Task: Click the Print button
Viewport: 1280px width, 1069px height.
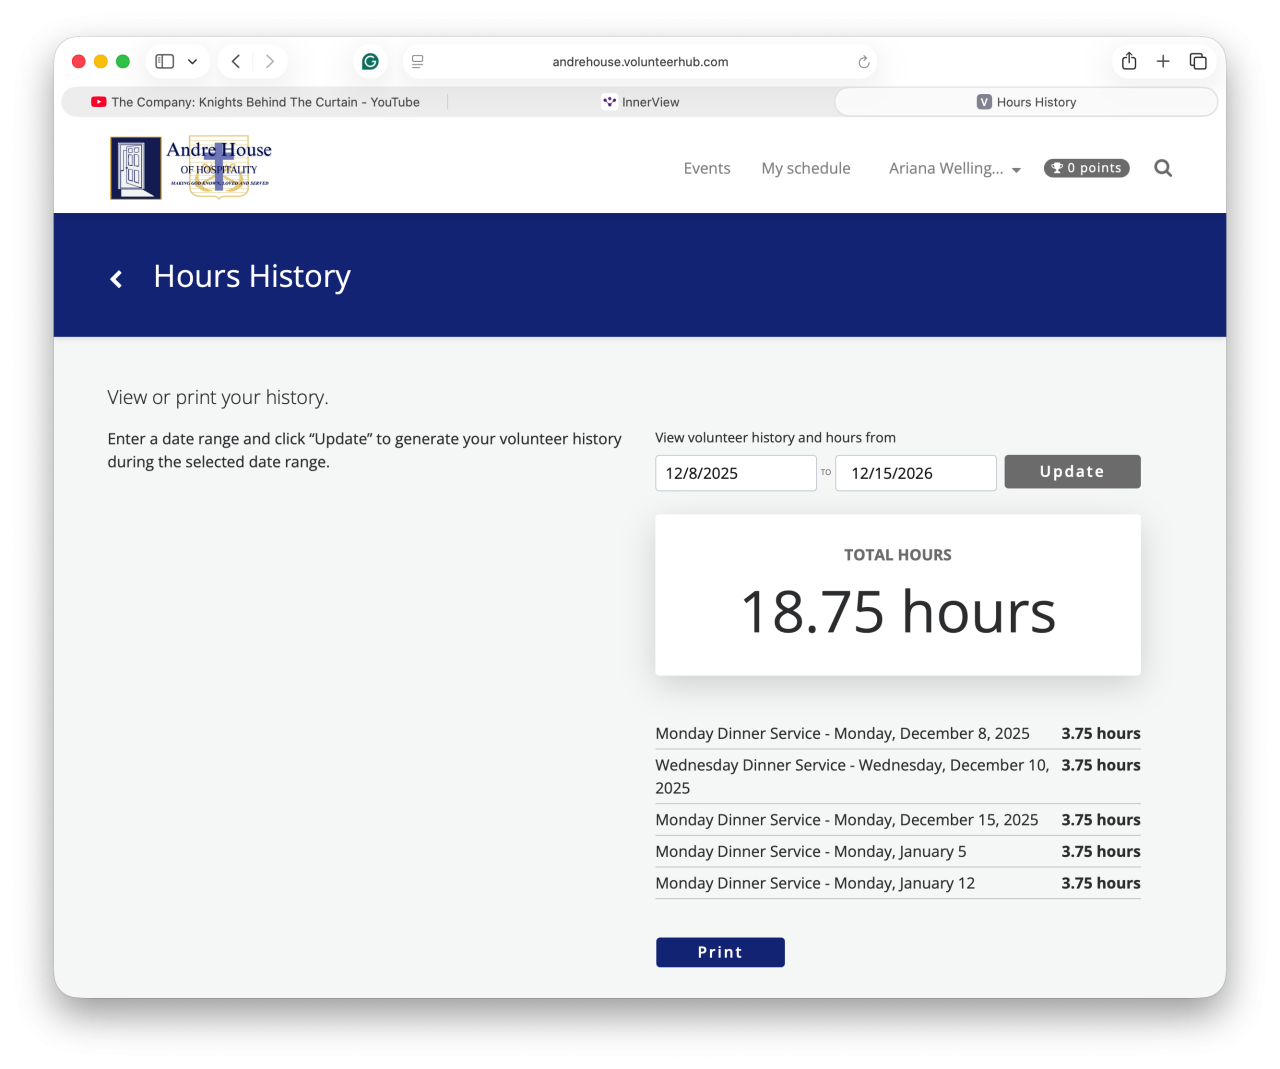Action: point(720,952)
